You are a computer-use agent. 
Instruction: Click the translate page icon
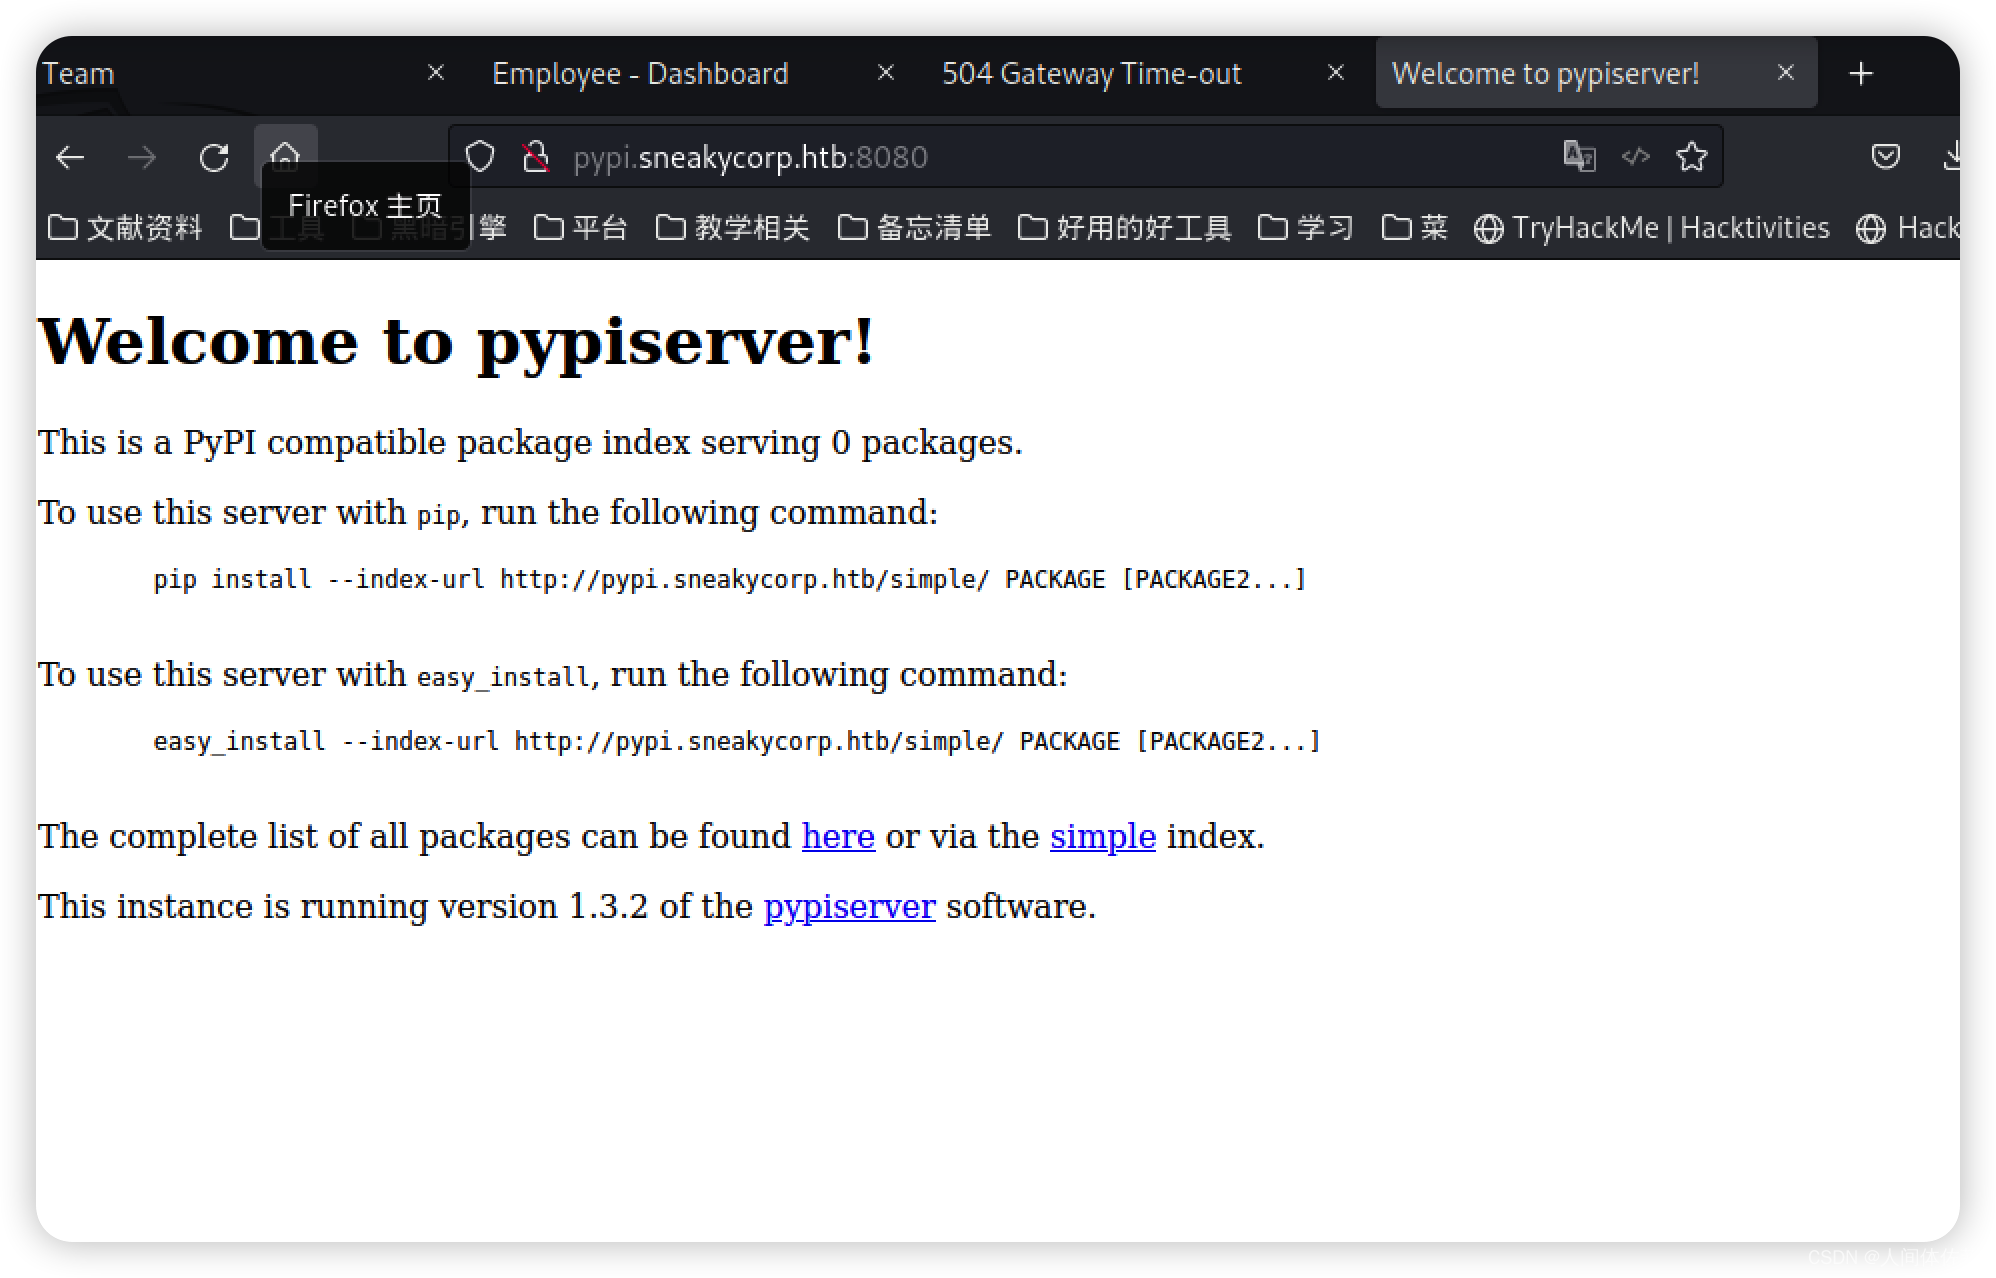coord(1579,156)
